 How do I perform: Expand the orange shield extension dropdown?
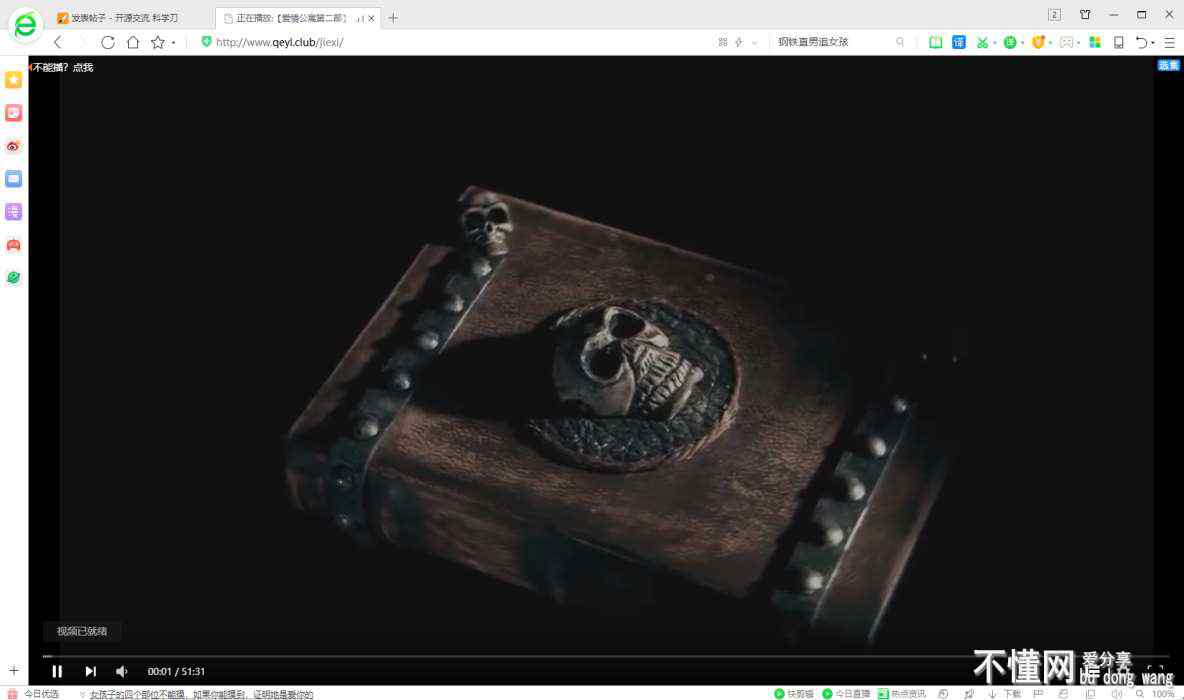click(x=1050, y=43)
